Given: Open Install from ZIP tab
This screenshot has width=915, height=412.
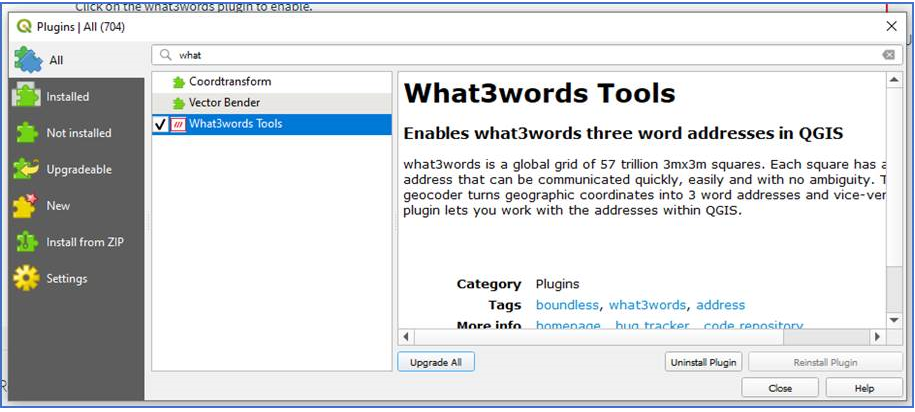Looking at the screenshot, I should click(76, 242).
